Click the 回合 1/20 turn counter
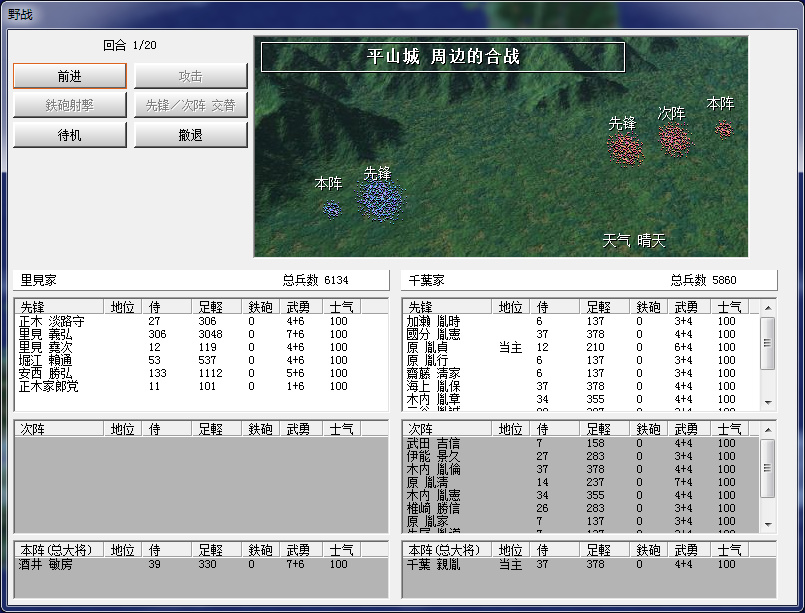Image resolution: width=805 pixels, height=613 pixels. point(130,45)
